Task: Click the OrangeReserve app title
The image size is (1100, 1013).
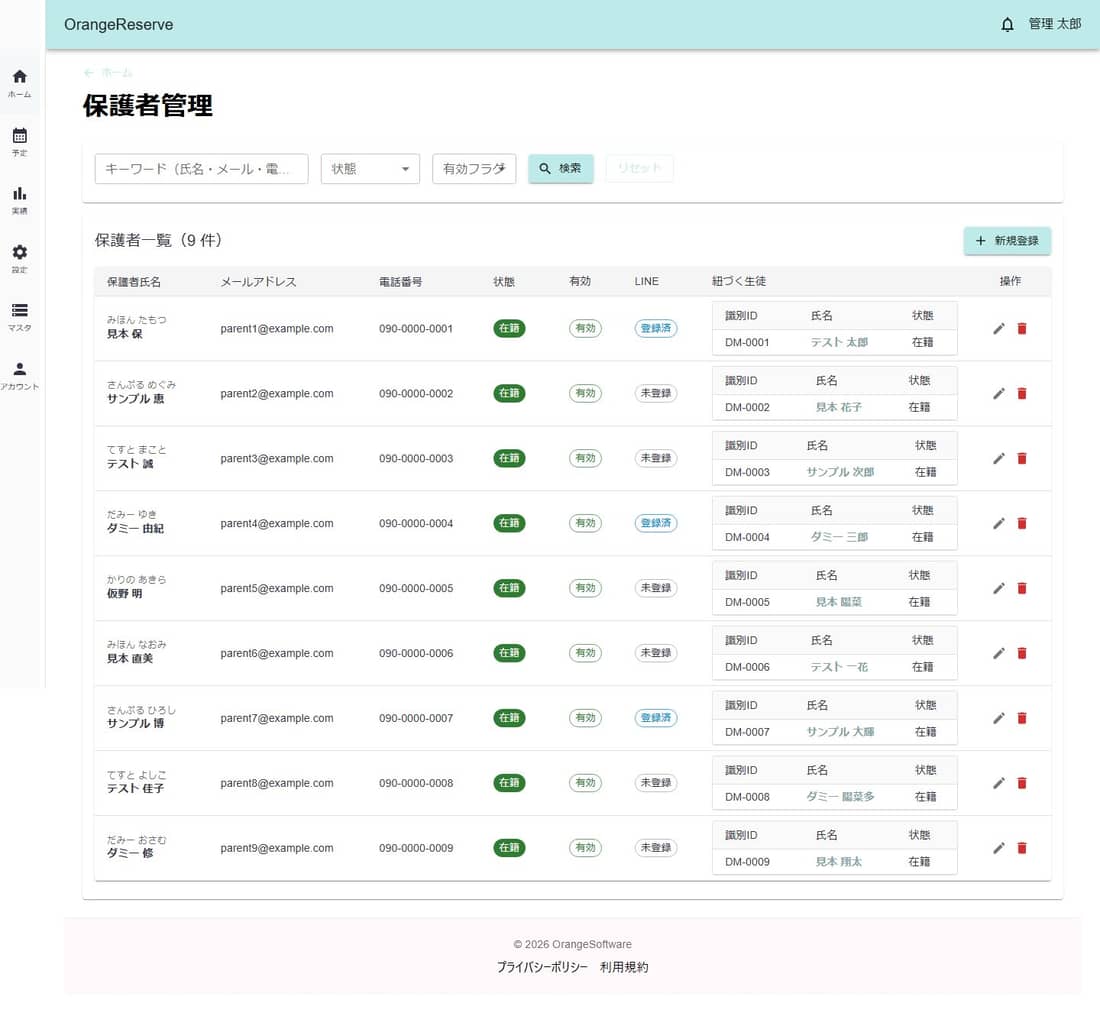Action: (119, 25)
